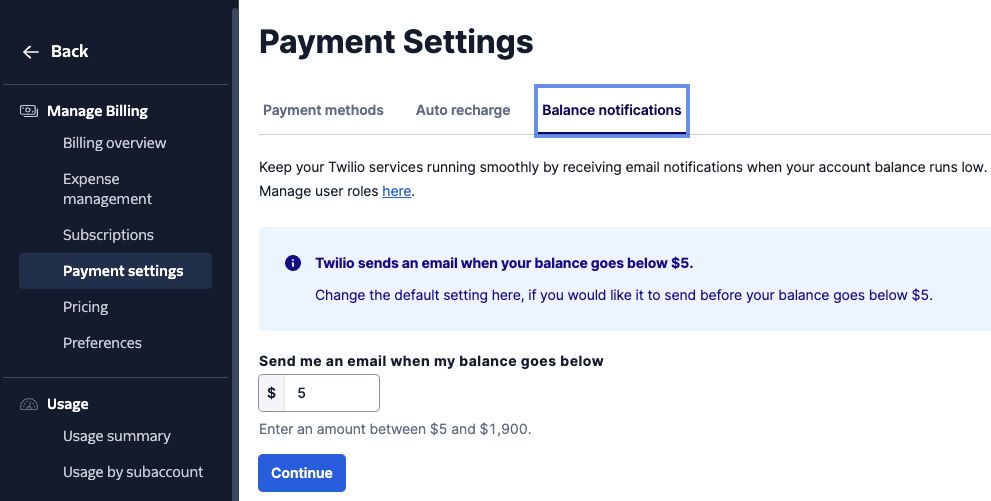Click the dollar sign prefix in amount field

pyautogui.click(x=271, y=393)
